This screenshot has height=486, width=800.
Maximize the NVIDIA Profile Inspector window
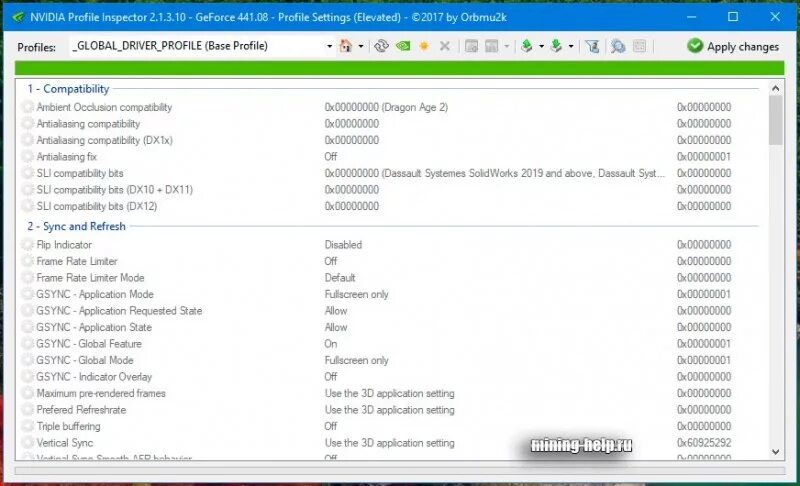point(733,17)
